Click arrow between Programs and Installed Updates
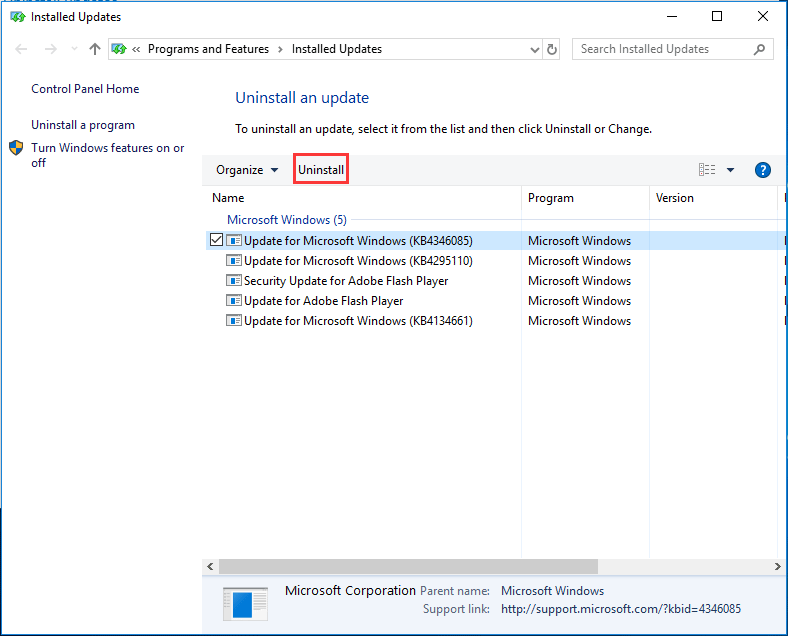The height and width of the screenshot is (636, 788). click(x=280, y=49)
